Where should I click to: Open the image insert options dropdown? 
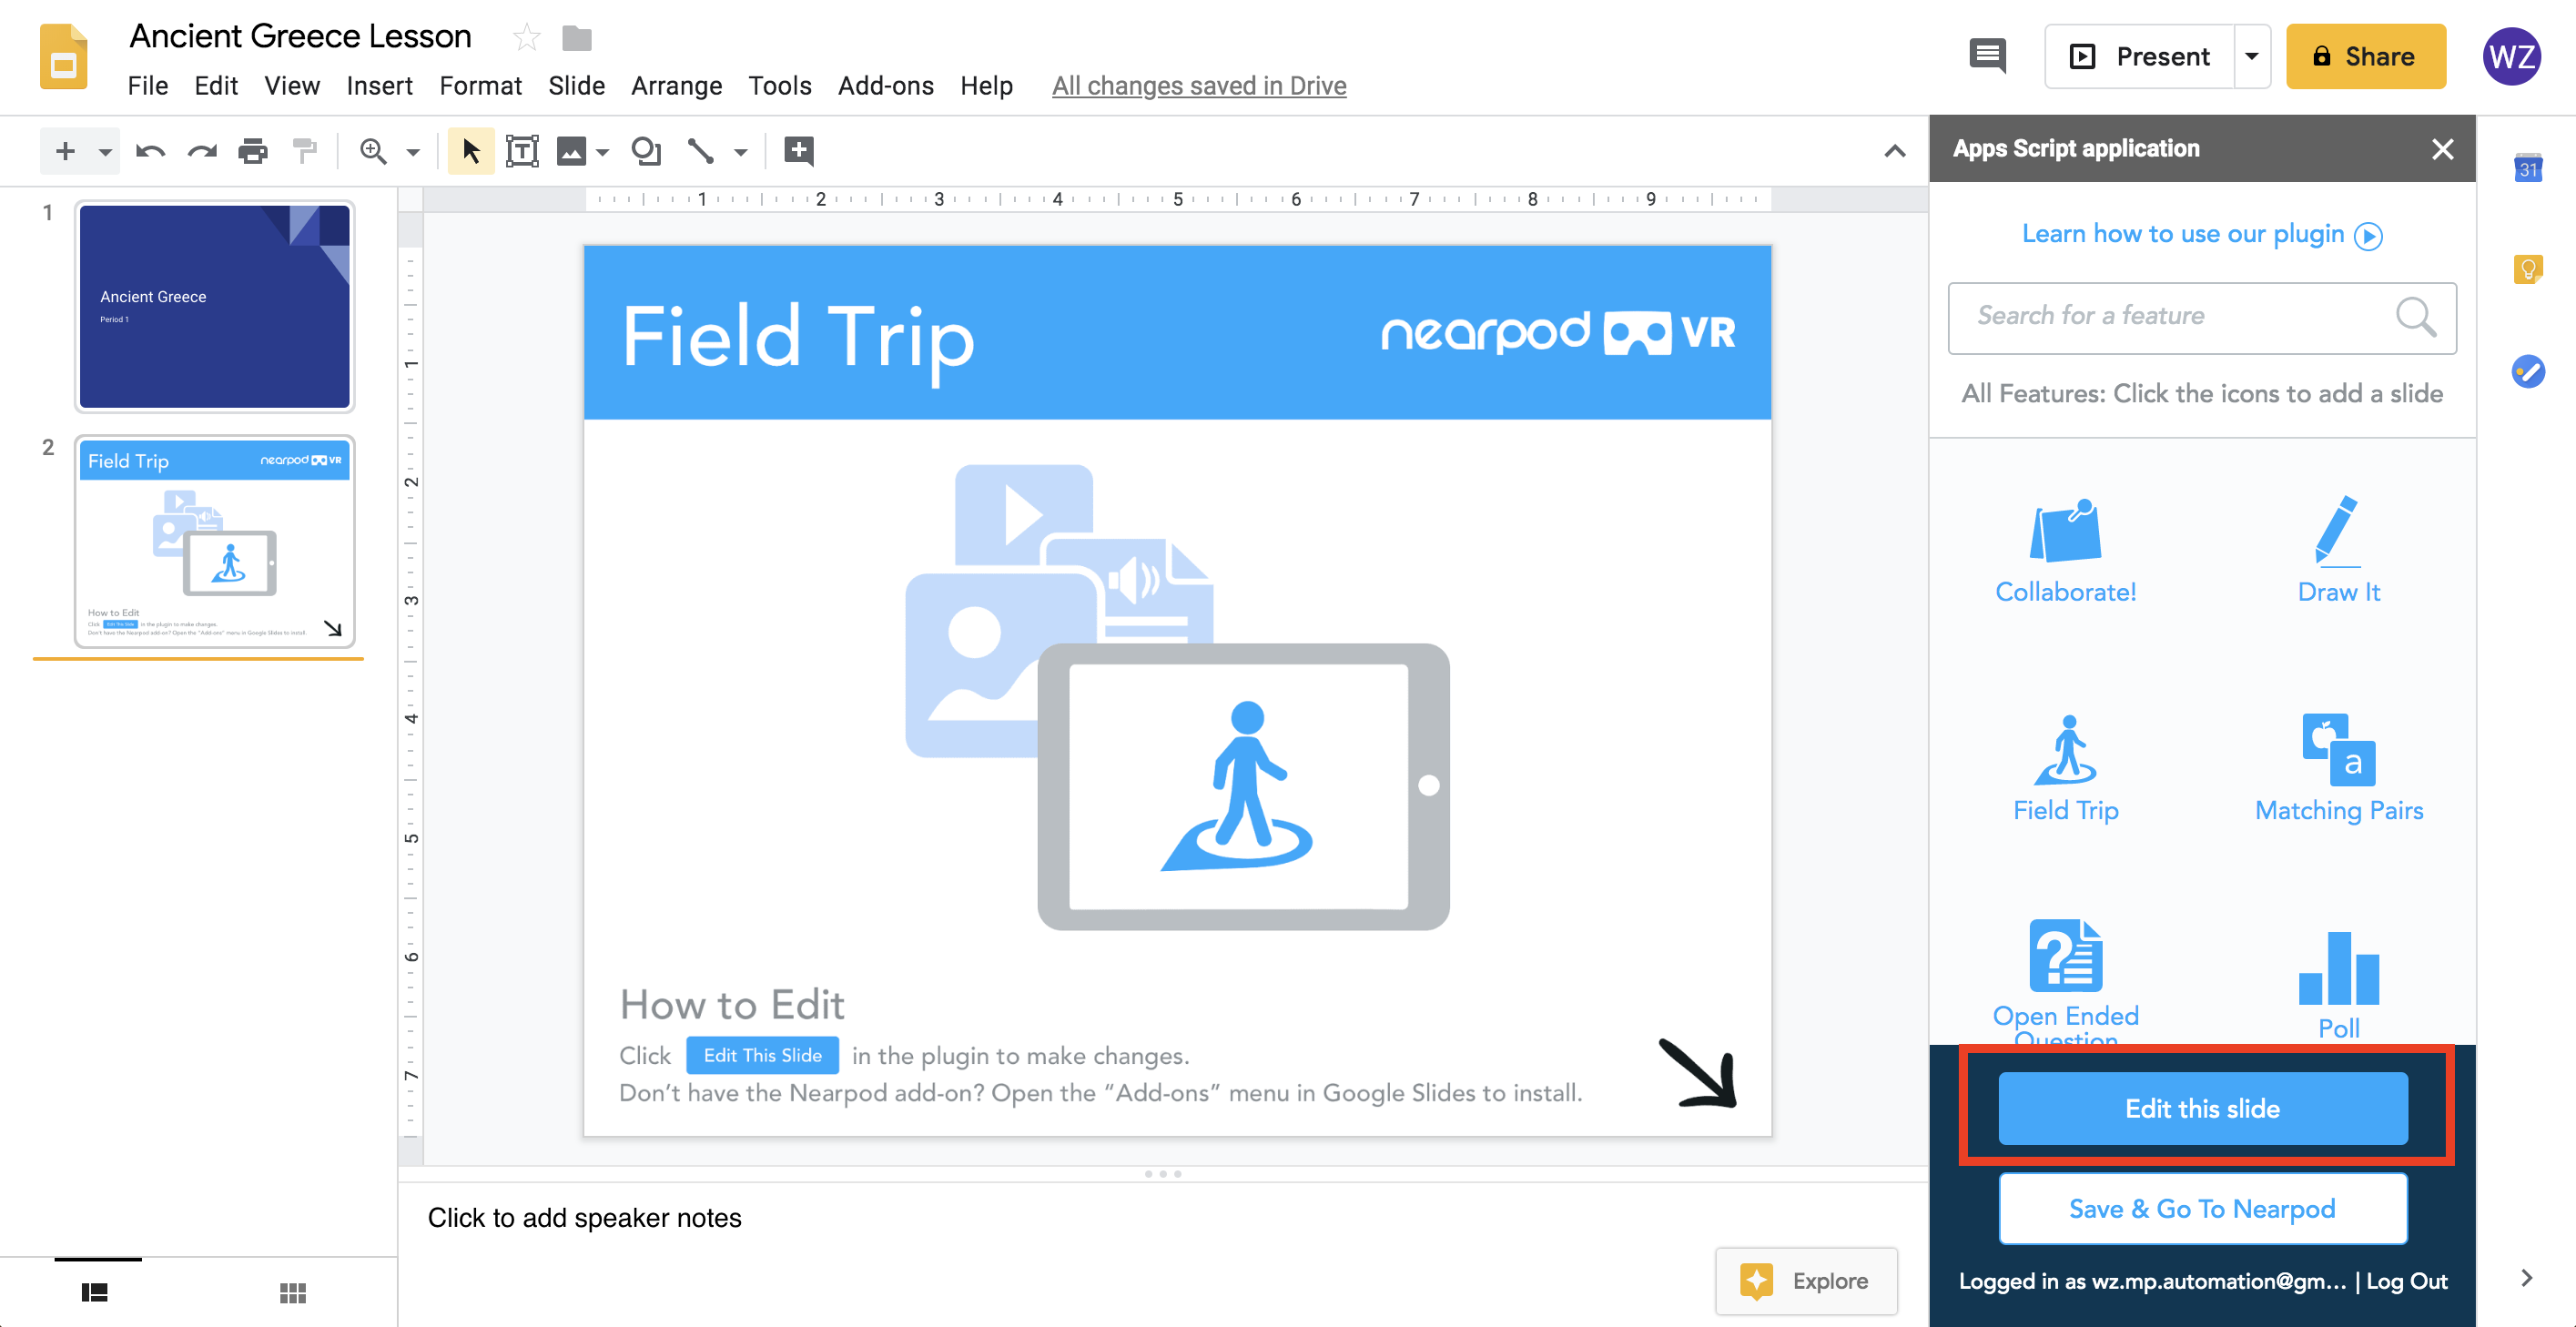[602, 153]
